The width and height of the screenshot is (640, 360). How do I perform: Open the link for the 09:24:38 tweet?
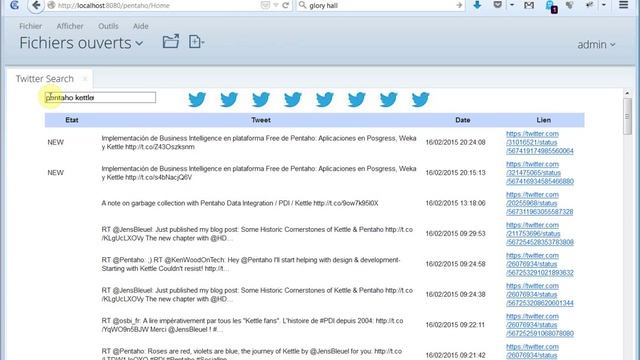coord(540,294)
